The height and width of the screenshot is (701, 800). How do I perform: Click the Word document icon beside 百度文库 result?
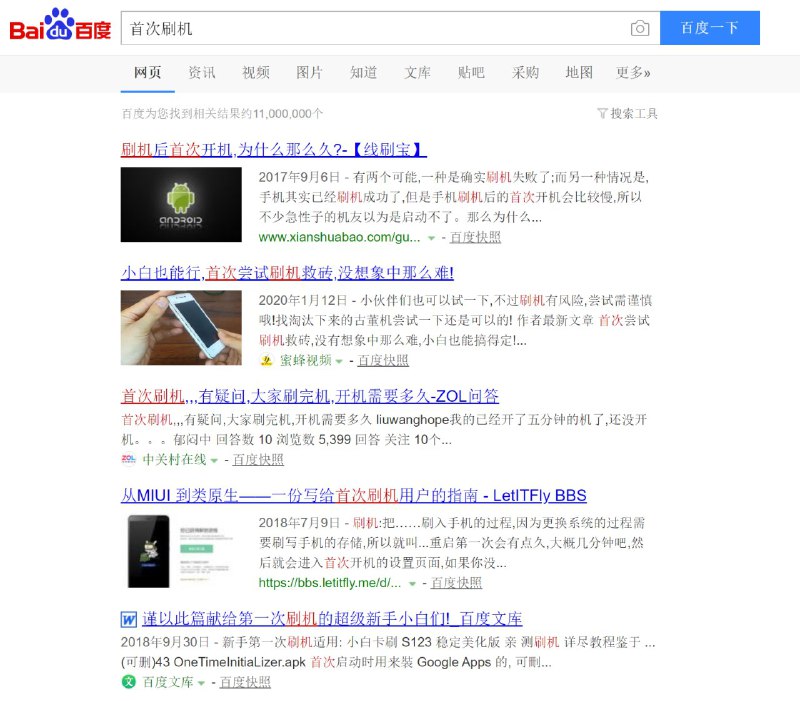(129, 619)
